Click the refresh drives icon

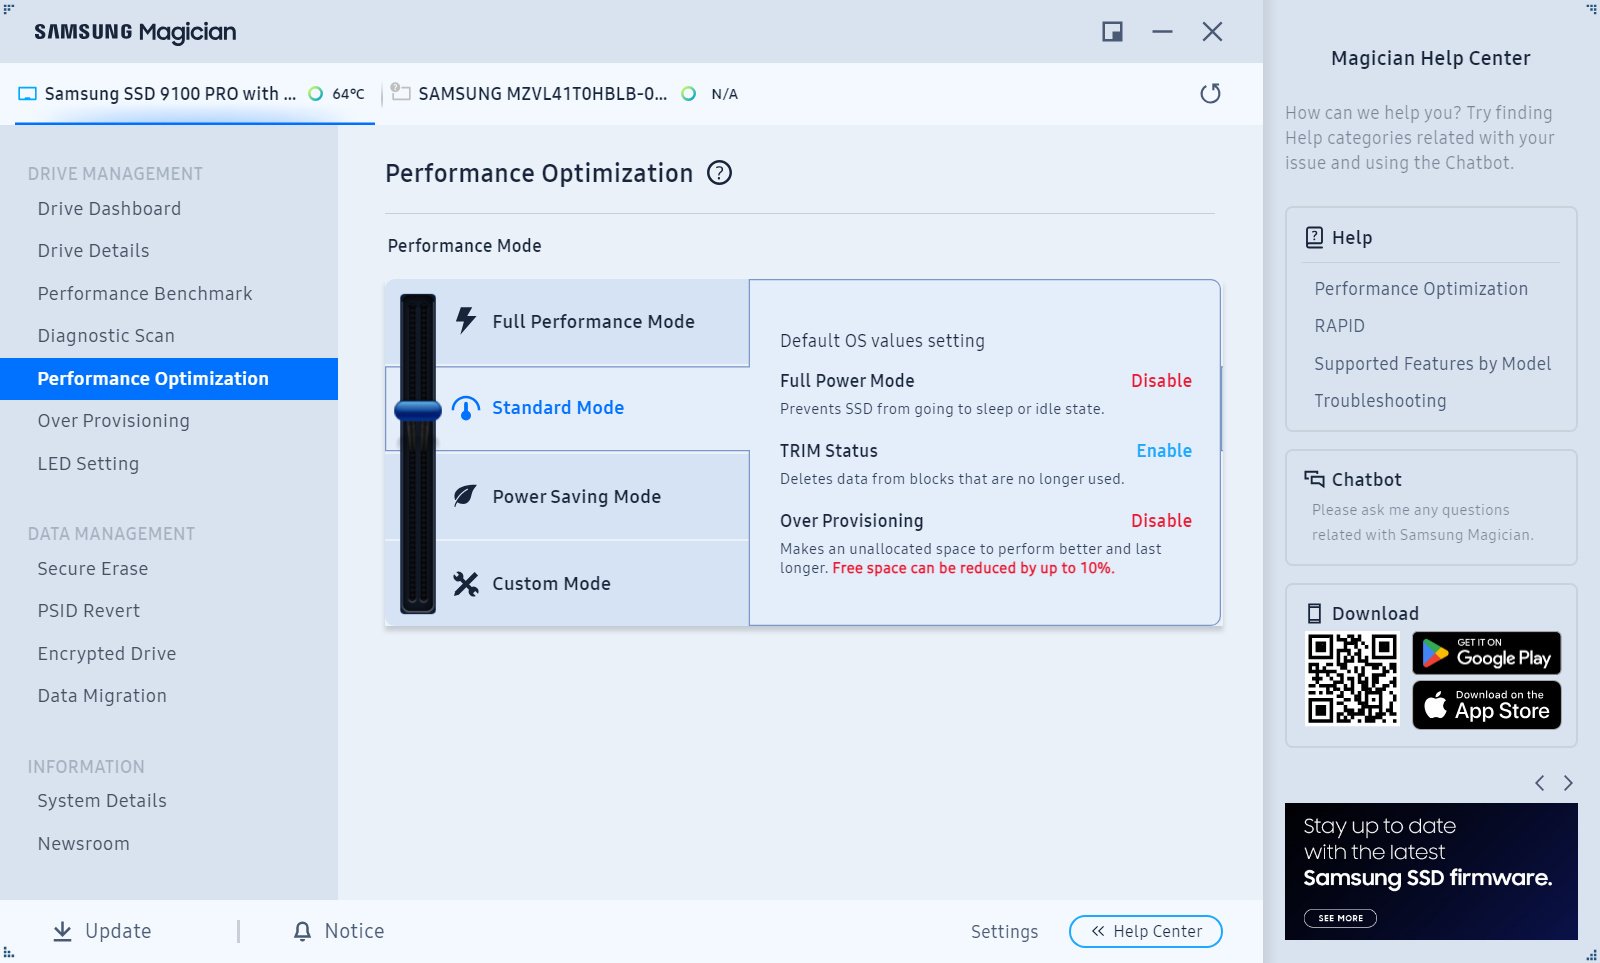pos(1210,93)
